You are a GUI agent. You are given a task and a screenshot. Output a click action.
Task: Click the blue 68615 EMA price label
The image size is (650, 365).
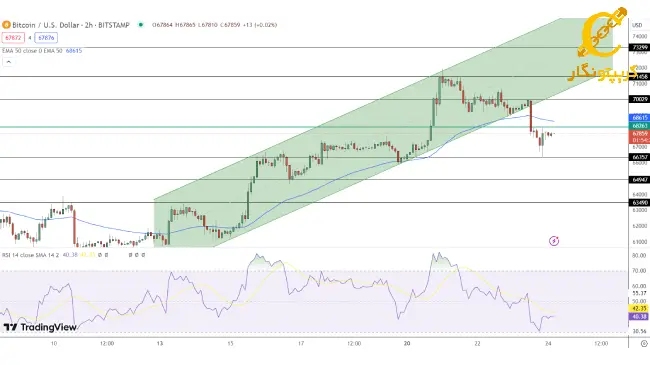tap(640, 118)
